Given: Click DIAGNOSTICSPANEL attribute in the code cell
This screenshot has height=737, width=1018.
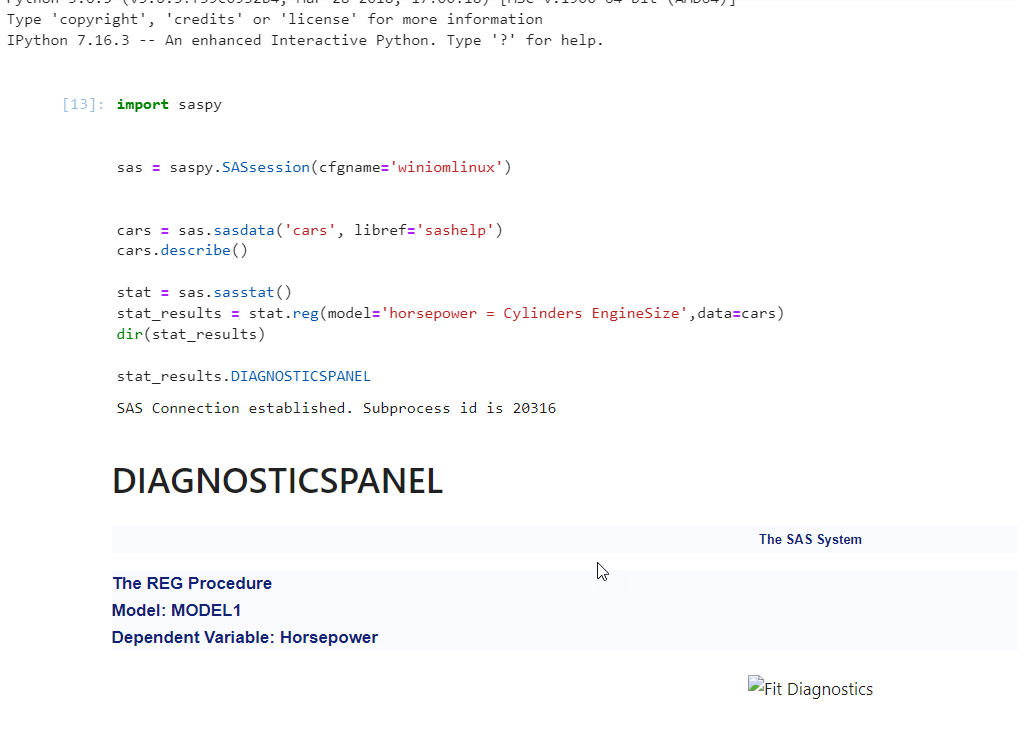Looking at the screenshot, I should click(300, 377).
